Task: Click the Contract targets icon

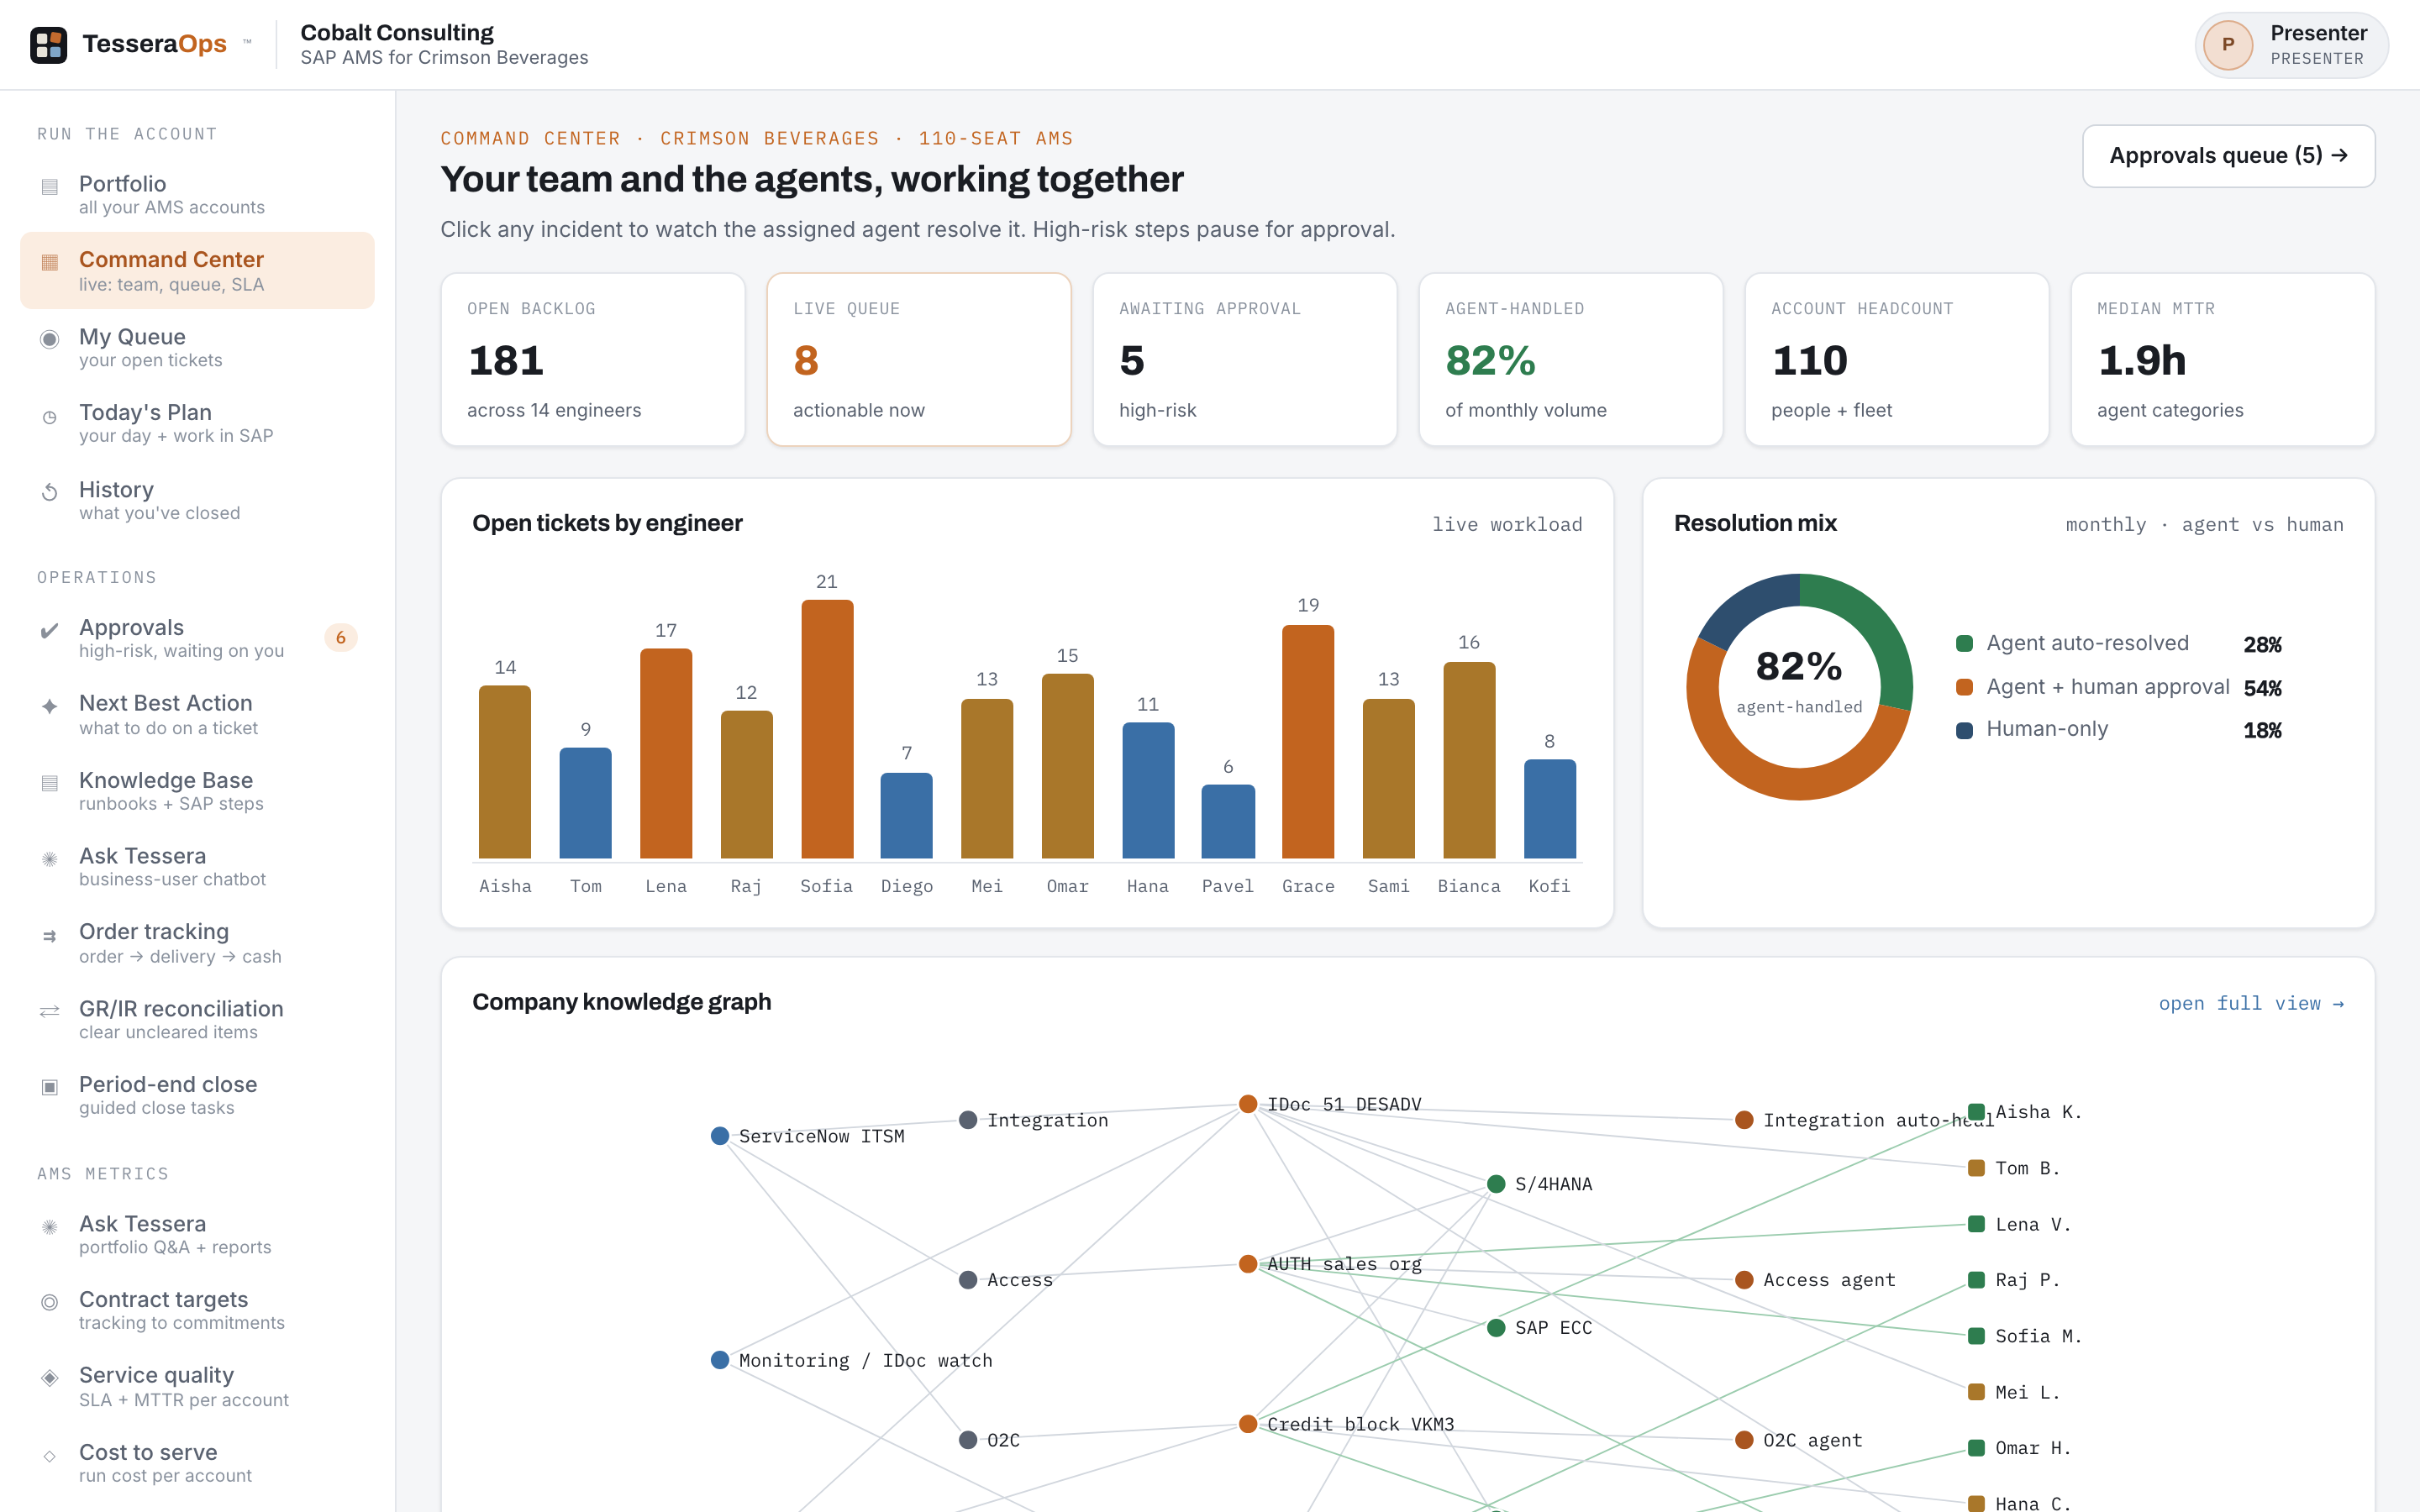Action: [x=49, y=1302]
